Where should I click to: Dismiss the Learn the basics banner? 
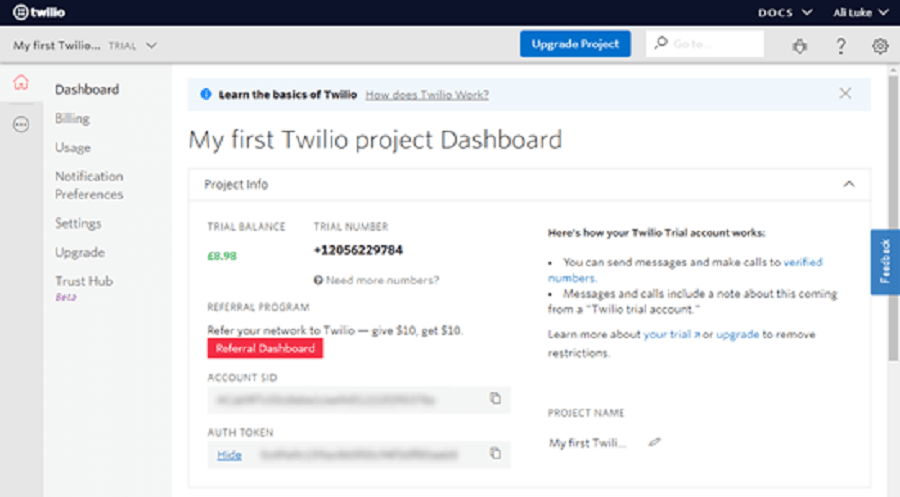tap(845, 94)
